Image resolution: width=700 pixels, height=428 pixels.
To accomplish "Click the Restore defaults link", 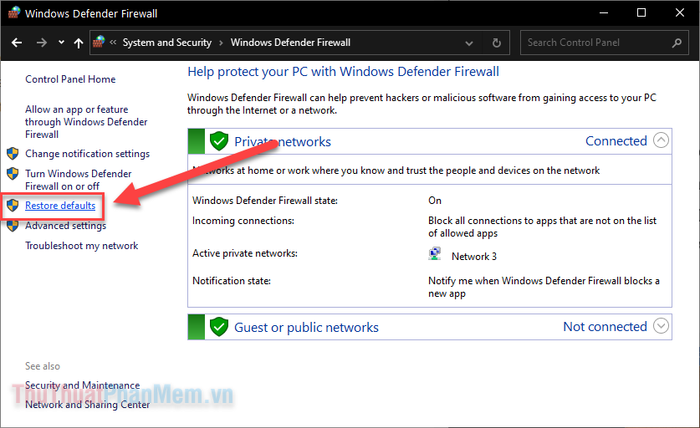I will (x=60, y=205).
